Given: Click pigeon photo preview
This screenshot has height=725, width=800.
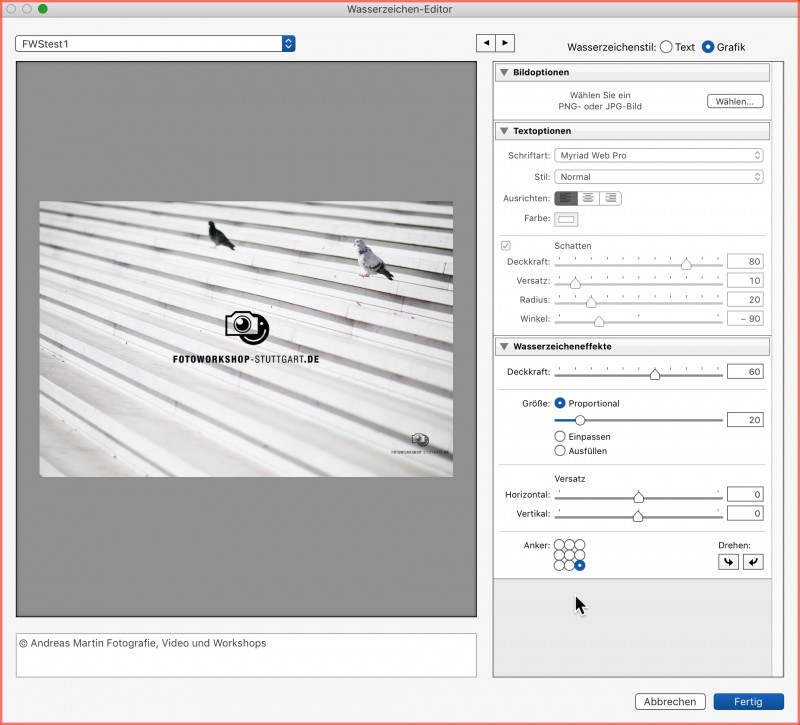Looking at the screenshot, I should tap(246, 339).
